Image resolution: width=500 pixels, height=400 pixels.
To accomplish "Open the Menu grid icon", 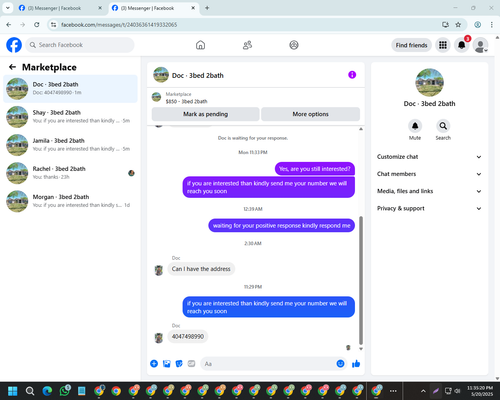I will click(443, 45).
